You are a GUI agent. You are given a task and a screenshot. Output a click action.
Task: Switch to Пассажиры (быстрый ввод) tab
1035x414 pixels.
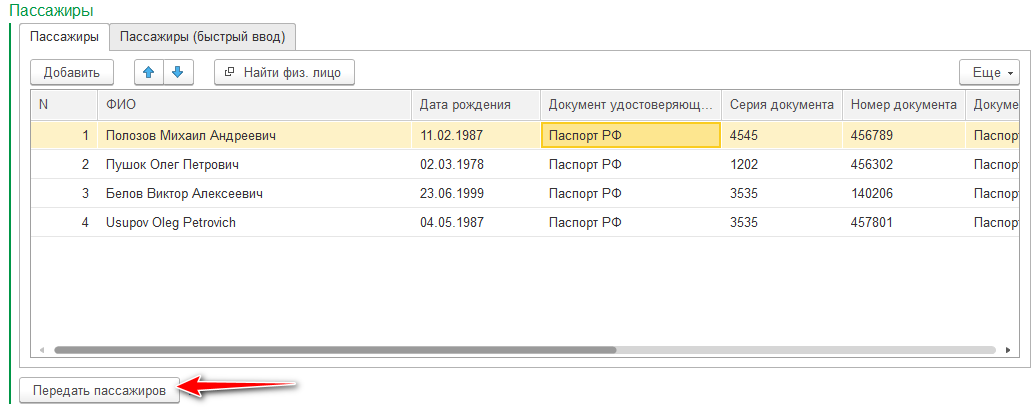coord(203,37)
